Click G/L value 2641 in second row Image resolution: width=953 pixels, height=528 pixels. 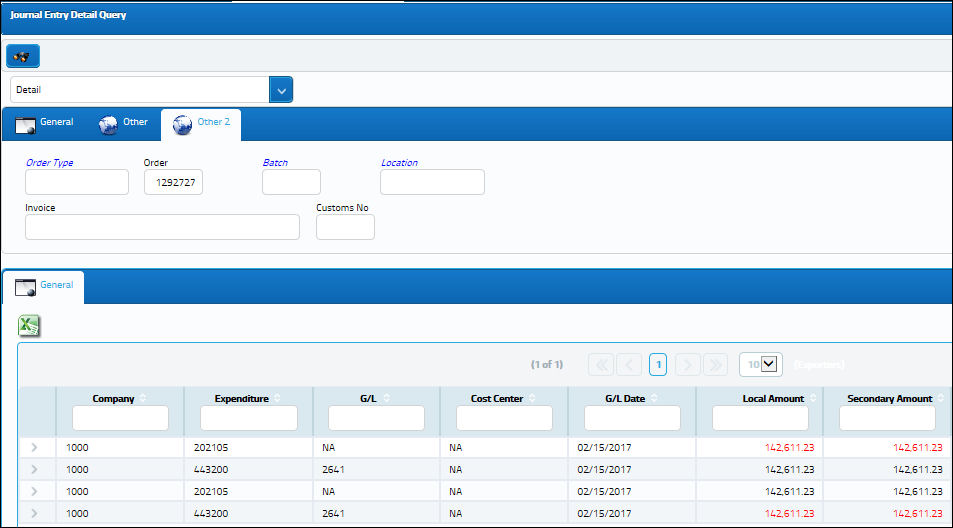pos(333,469)
